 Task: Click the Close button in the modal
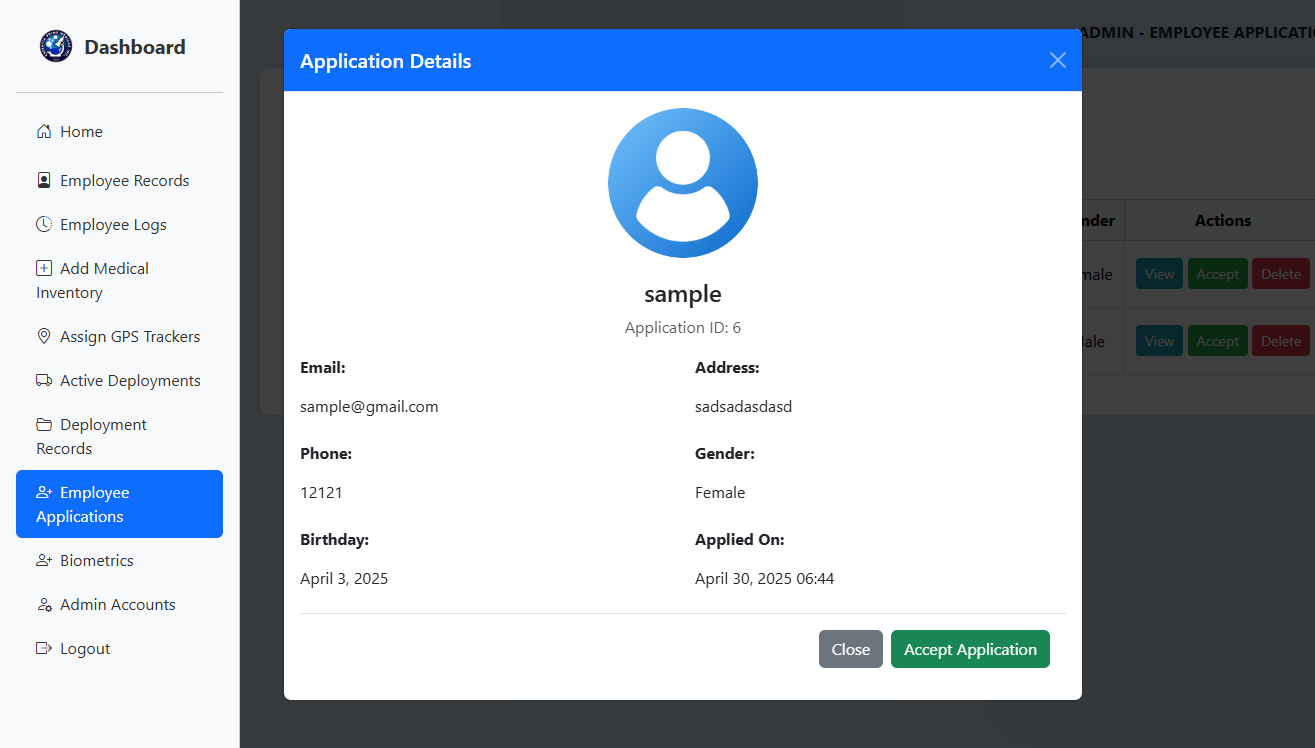850,649
